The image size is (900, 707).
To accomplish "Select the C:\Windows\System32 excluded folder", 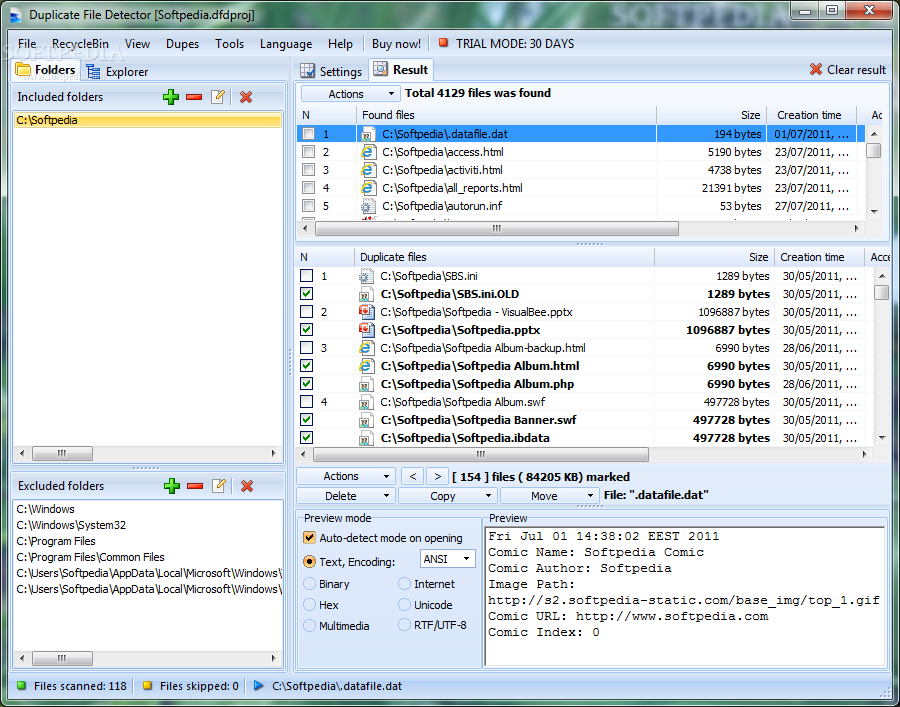I will [71, 525].
